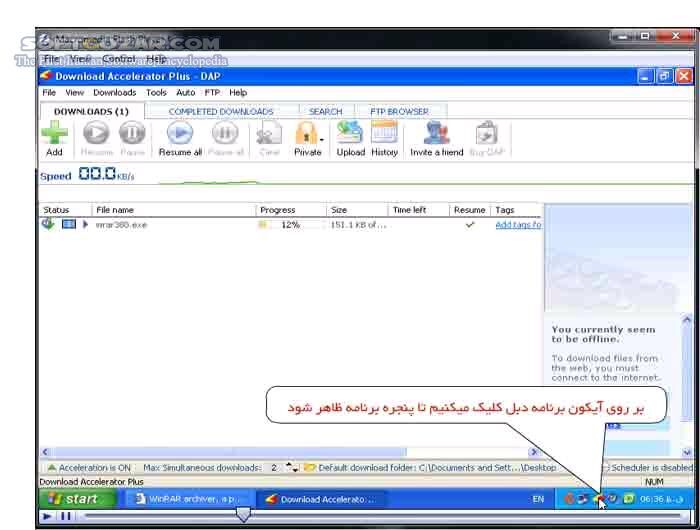The height and width of the screenshot is (530, 700).
Task: Sort by the File name column header
Action: click(x=174, y=210)
